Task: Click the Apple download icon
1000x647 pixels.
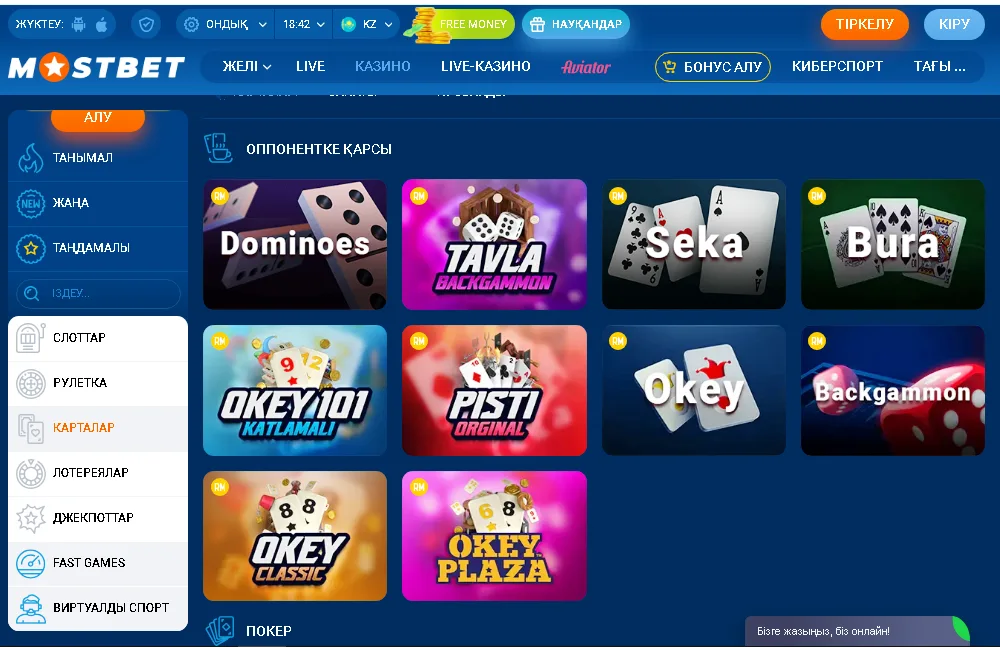Action: [x=101, y=24]
